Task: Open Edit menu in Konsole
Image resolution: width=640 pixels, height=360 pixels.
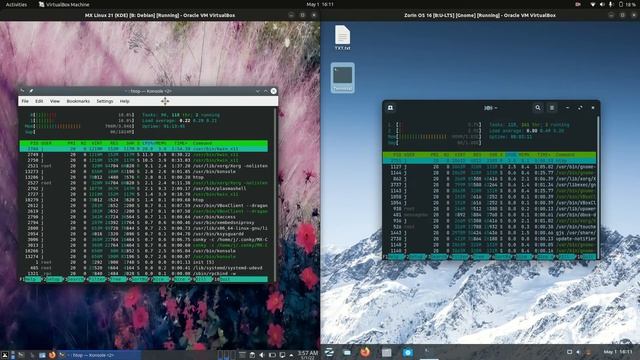Action: pyautogui.click(x=39, y=101)
